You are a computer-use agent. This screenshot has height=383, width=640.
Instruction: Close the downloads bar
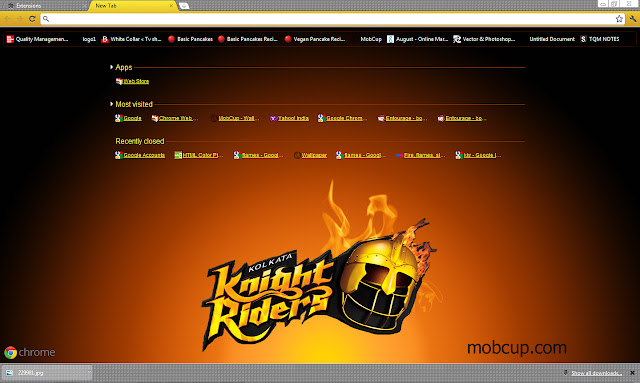[632, 373]
